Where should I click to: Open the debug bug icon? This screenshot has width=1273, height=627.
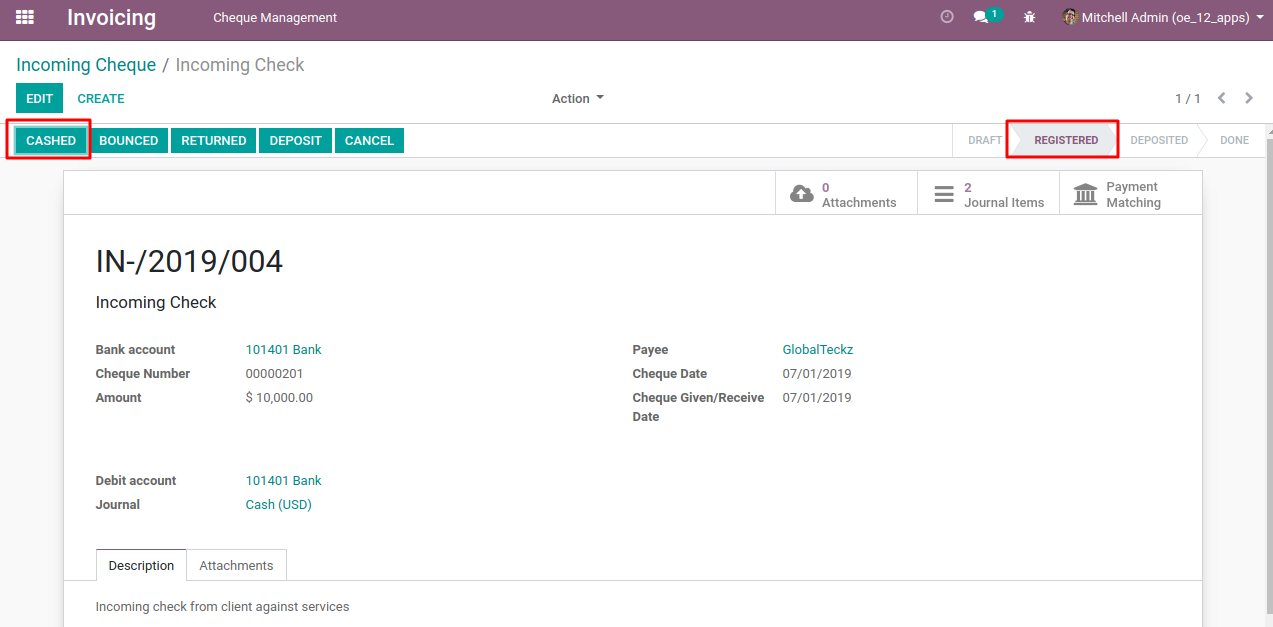1030,17
